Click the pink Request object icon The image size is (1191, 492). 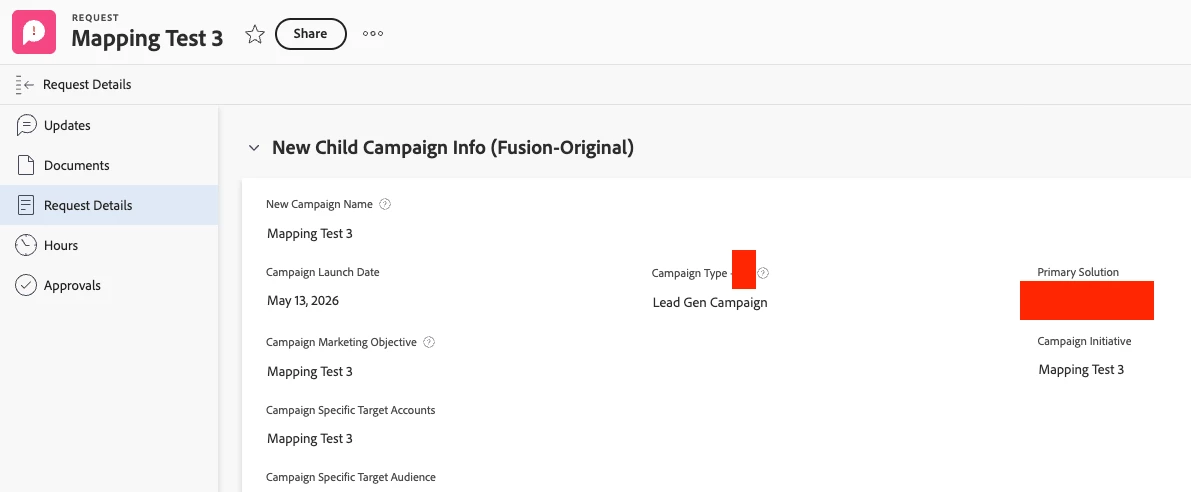[x=33, y=32]
